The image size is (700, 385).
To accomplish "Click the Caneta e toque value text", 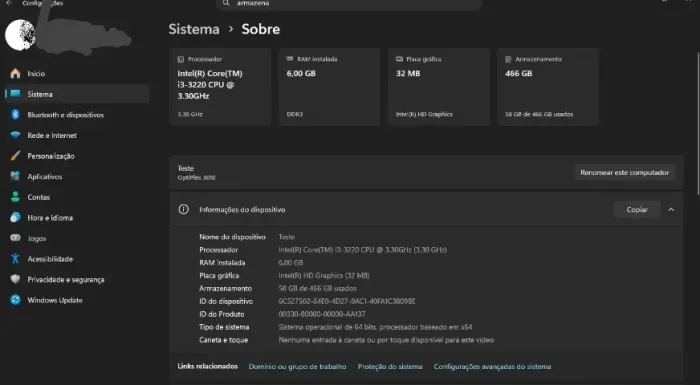I will click(386, 340).
